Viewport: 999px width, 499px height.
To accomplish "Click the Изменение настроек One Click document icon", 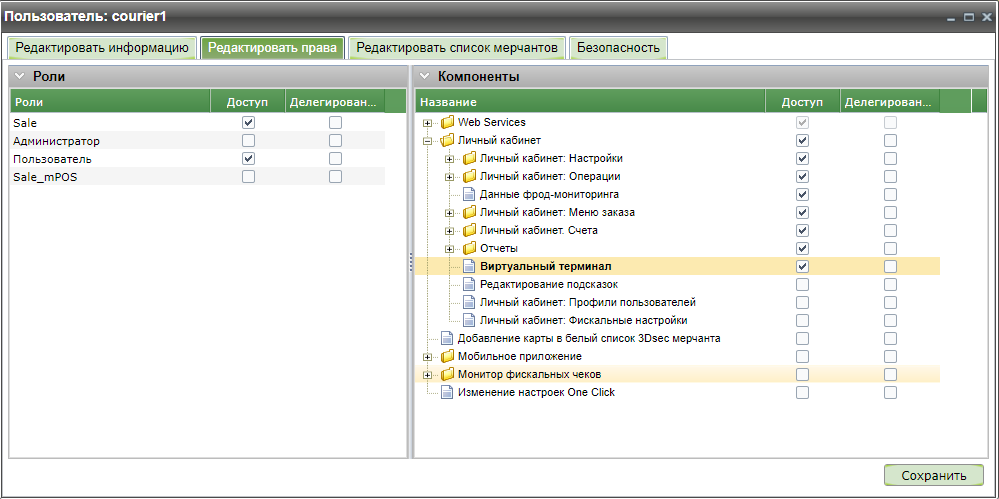I will pos(447,392).
